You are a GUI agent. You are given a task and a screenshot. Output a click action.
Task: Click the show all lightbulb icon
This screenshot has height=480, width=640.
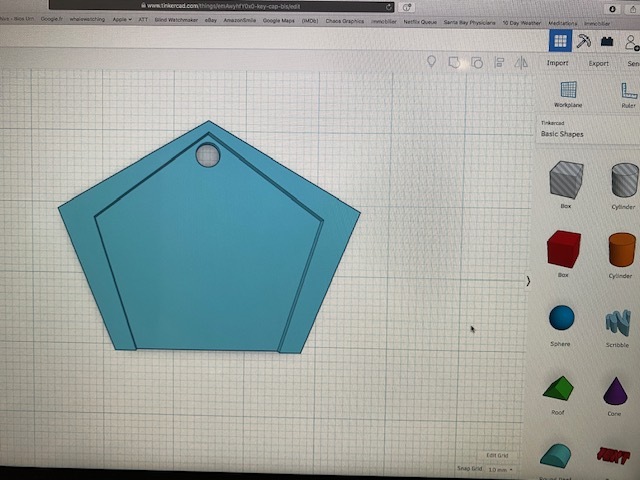(x=431, y=62)
